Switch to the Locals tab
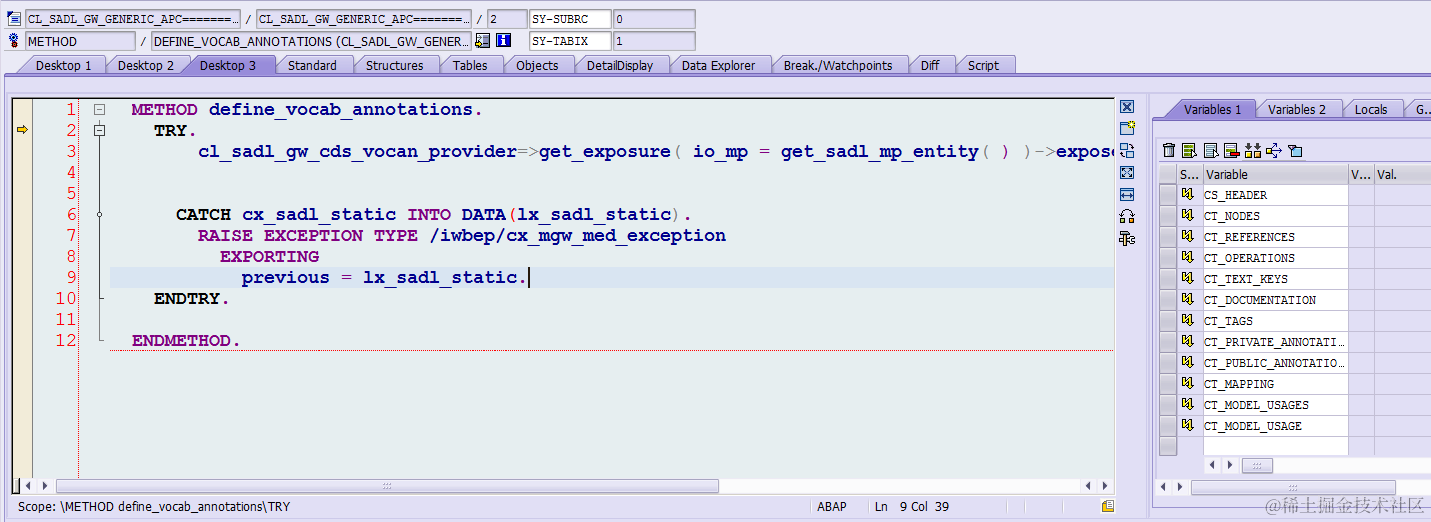 pos(1371,109)
